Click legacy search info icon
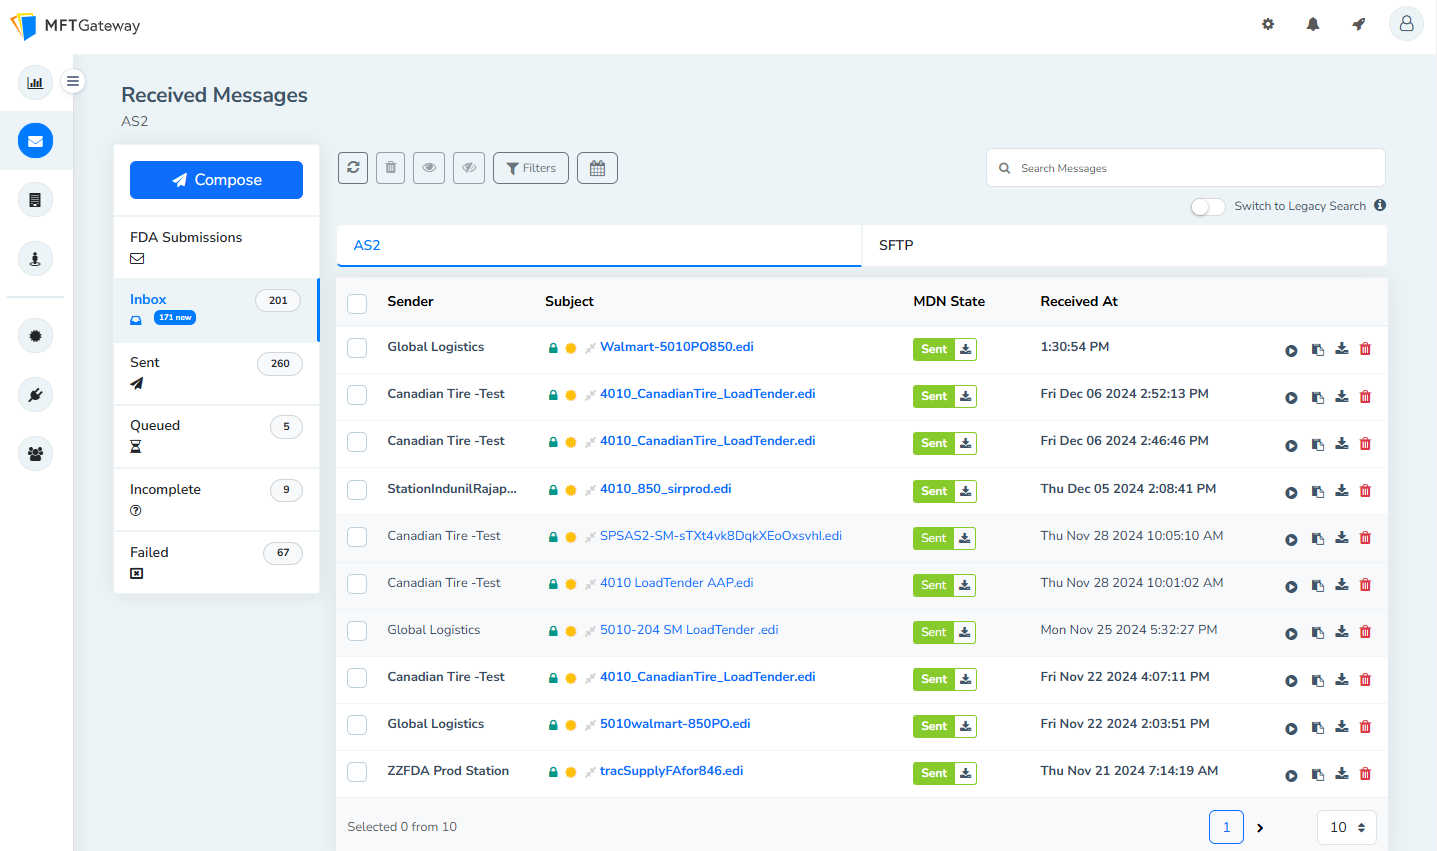This screenshot has width=1437, height=851. click(1380, 205)
